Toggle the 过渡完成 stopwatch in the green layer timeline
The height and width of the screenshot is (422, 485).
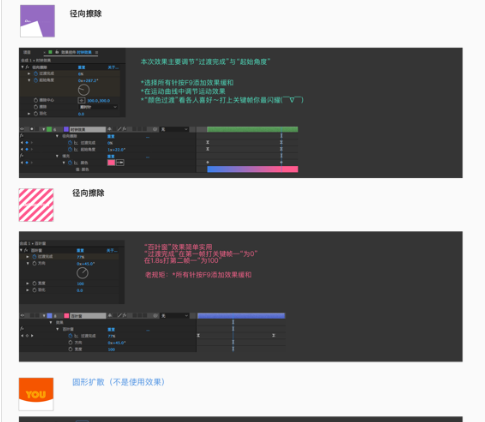point(70,143)
